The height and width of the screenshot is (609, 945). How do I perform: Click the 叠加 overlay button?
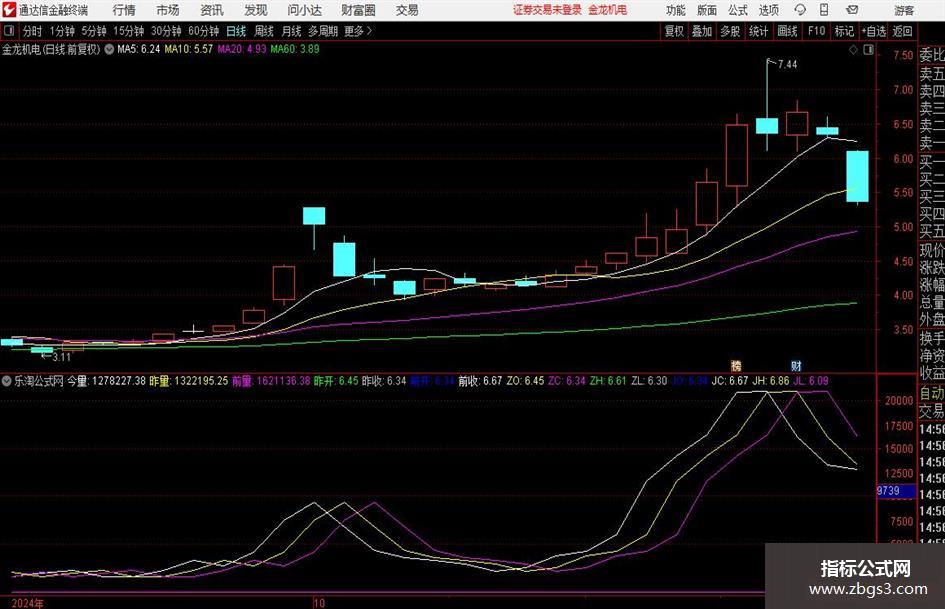702,31
